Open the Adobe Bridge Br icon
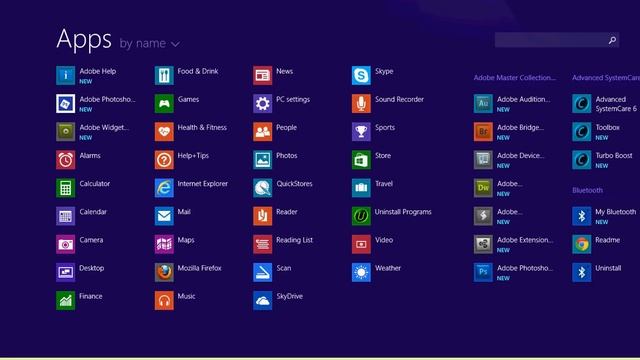 coord(483,131)
